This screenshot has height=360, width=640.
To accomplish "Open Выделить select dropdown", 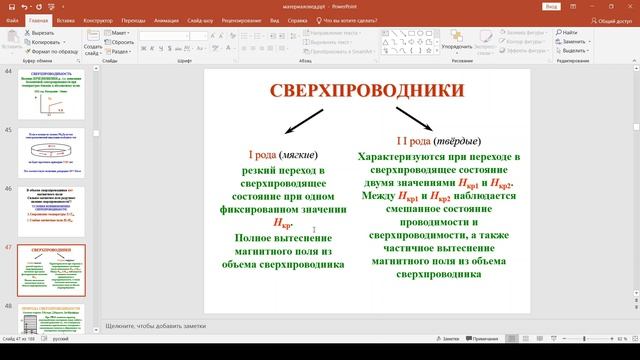I will click(572, 51).
